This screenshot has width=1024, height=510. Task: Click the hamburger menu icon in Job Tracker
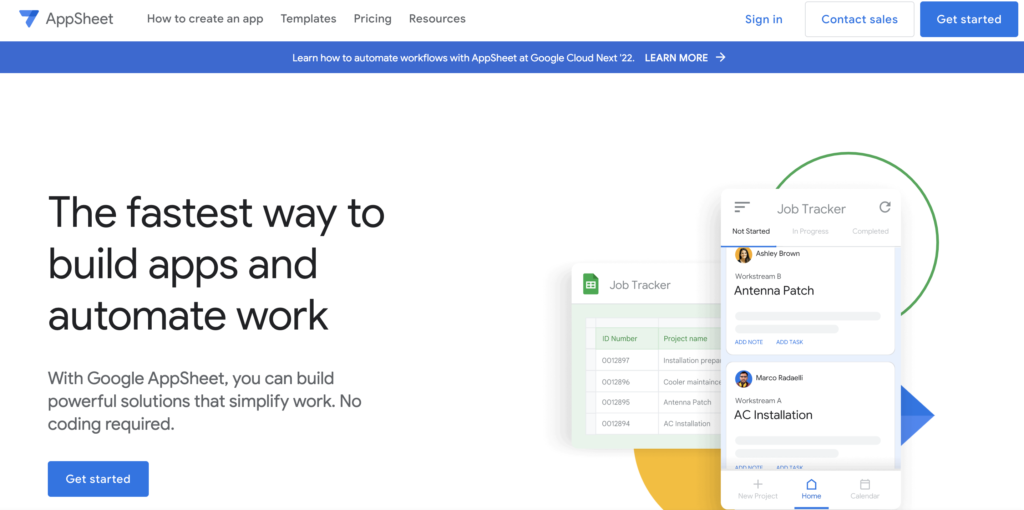742,208
